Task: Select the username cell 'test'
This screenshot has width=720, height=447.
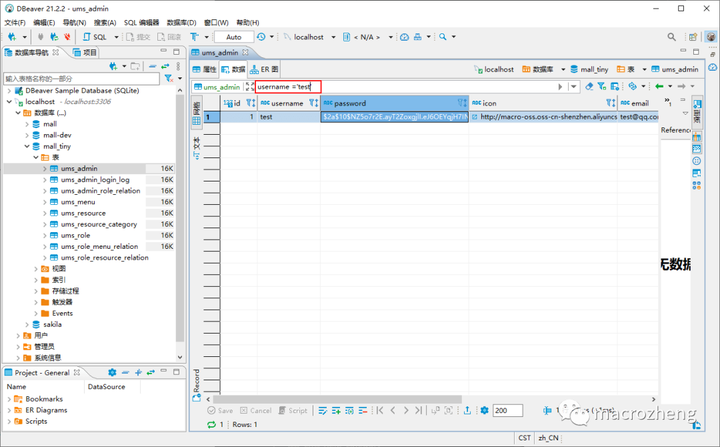Action: (x=288, y=117)
